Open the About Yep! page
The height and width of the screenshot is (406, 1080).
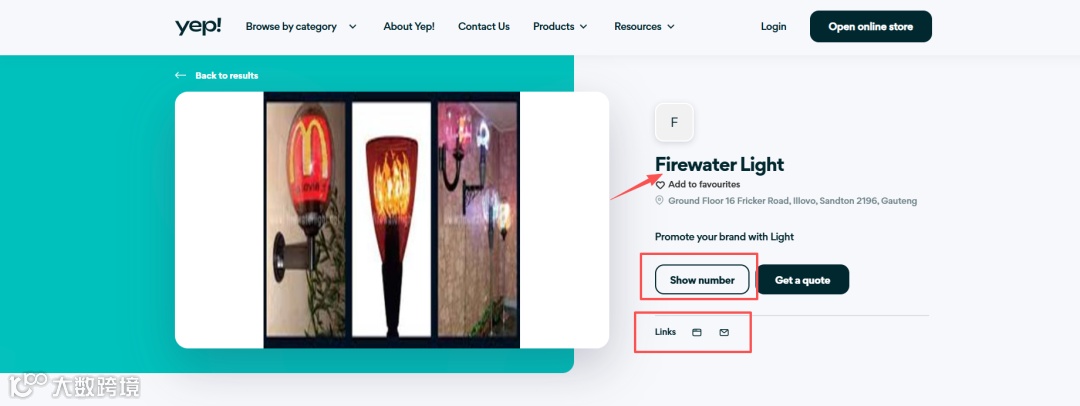pos(409,27)
